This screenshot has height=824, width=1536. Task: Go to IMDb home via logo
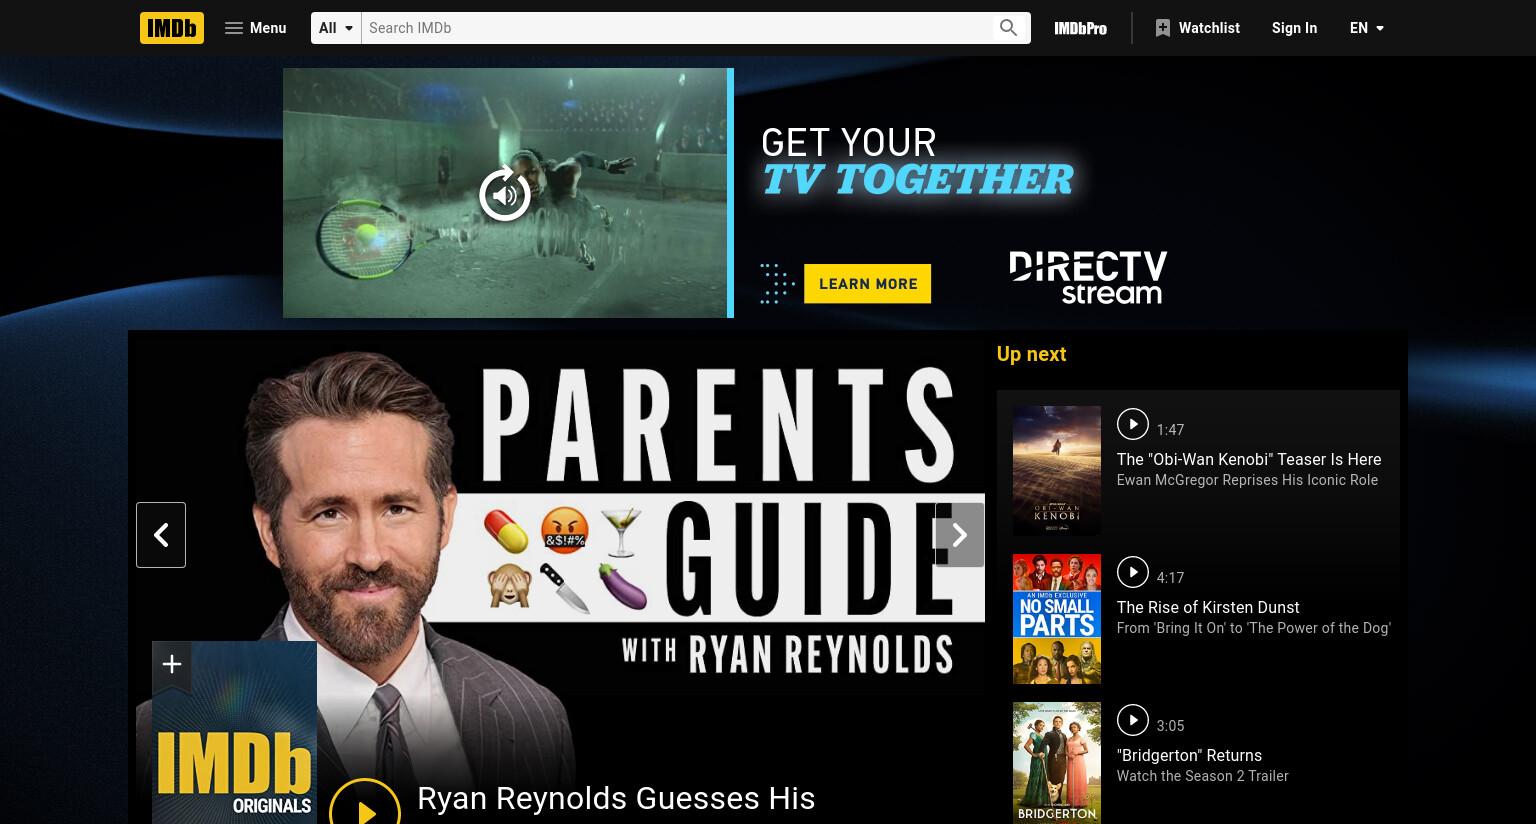click(x=172, y=28)
